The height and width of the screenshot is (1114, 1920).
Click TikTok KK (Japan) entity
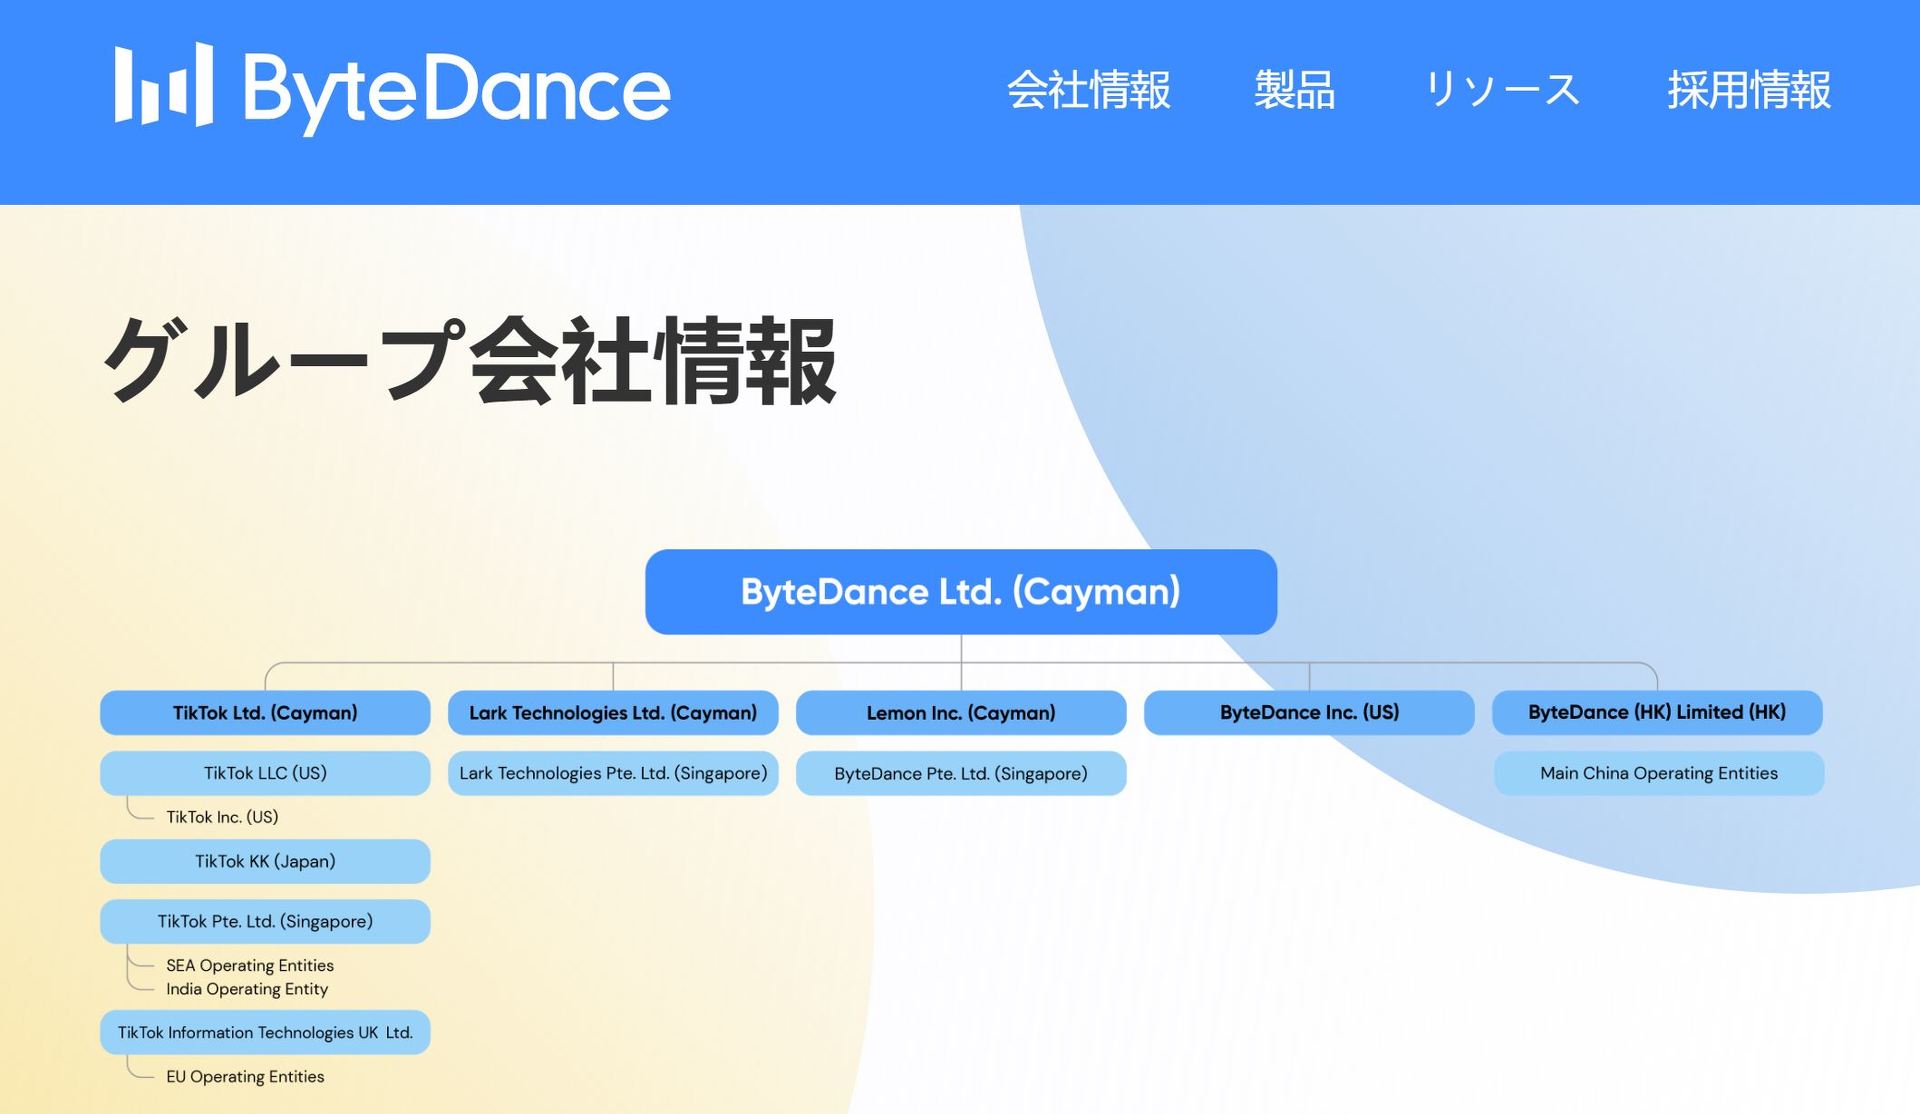pos(265,861)
